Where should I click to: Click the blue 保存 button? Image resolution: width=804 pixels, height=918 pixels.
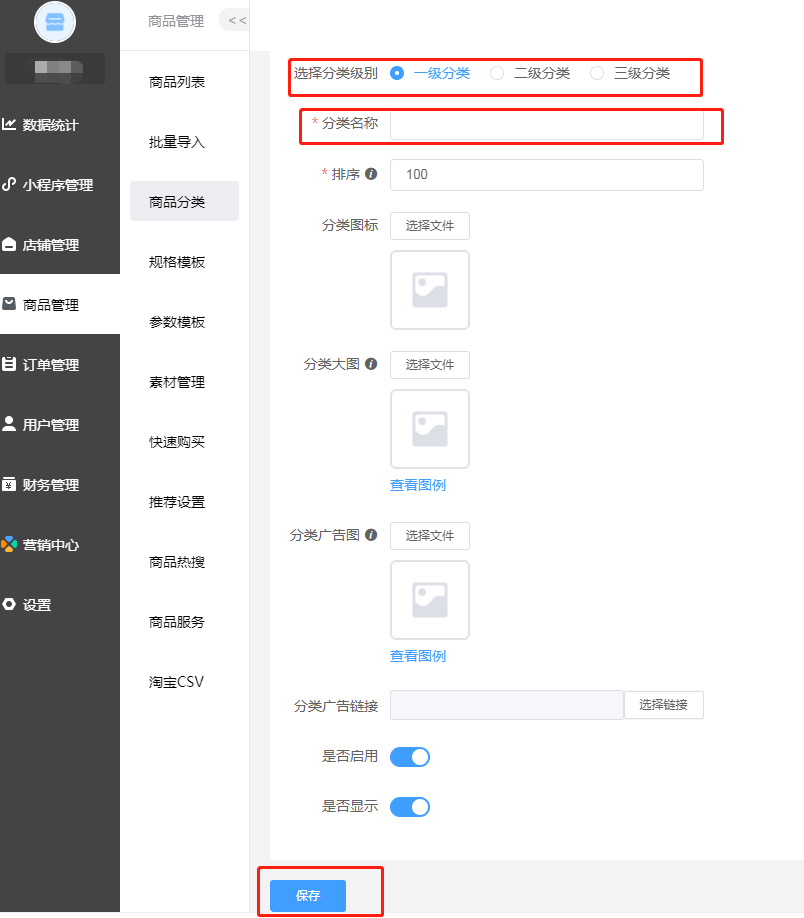point(308,895)
